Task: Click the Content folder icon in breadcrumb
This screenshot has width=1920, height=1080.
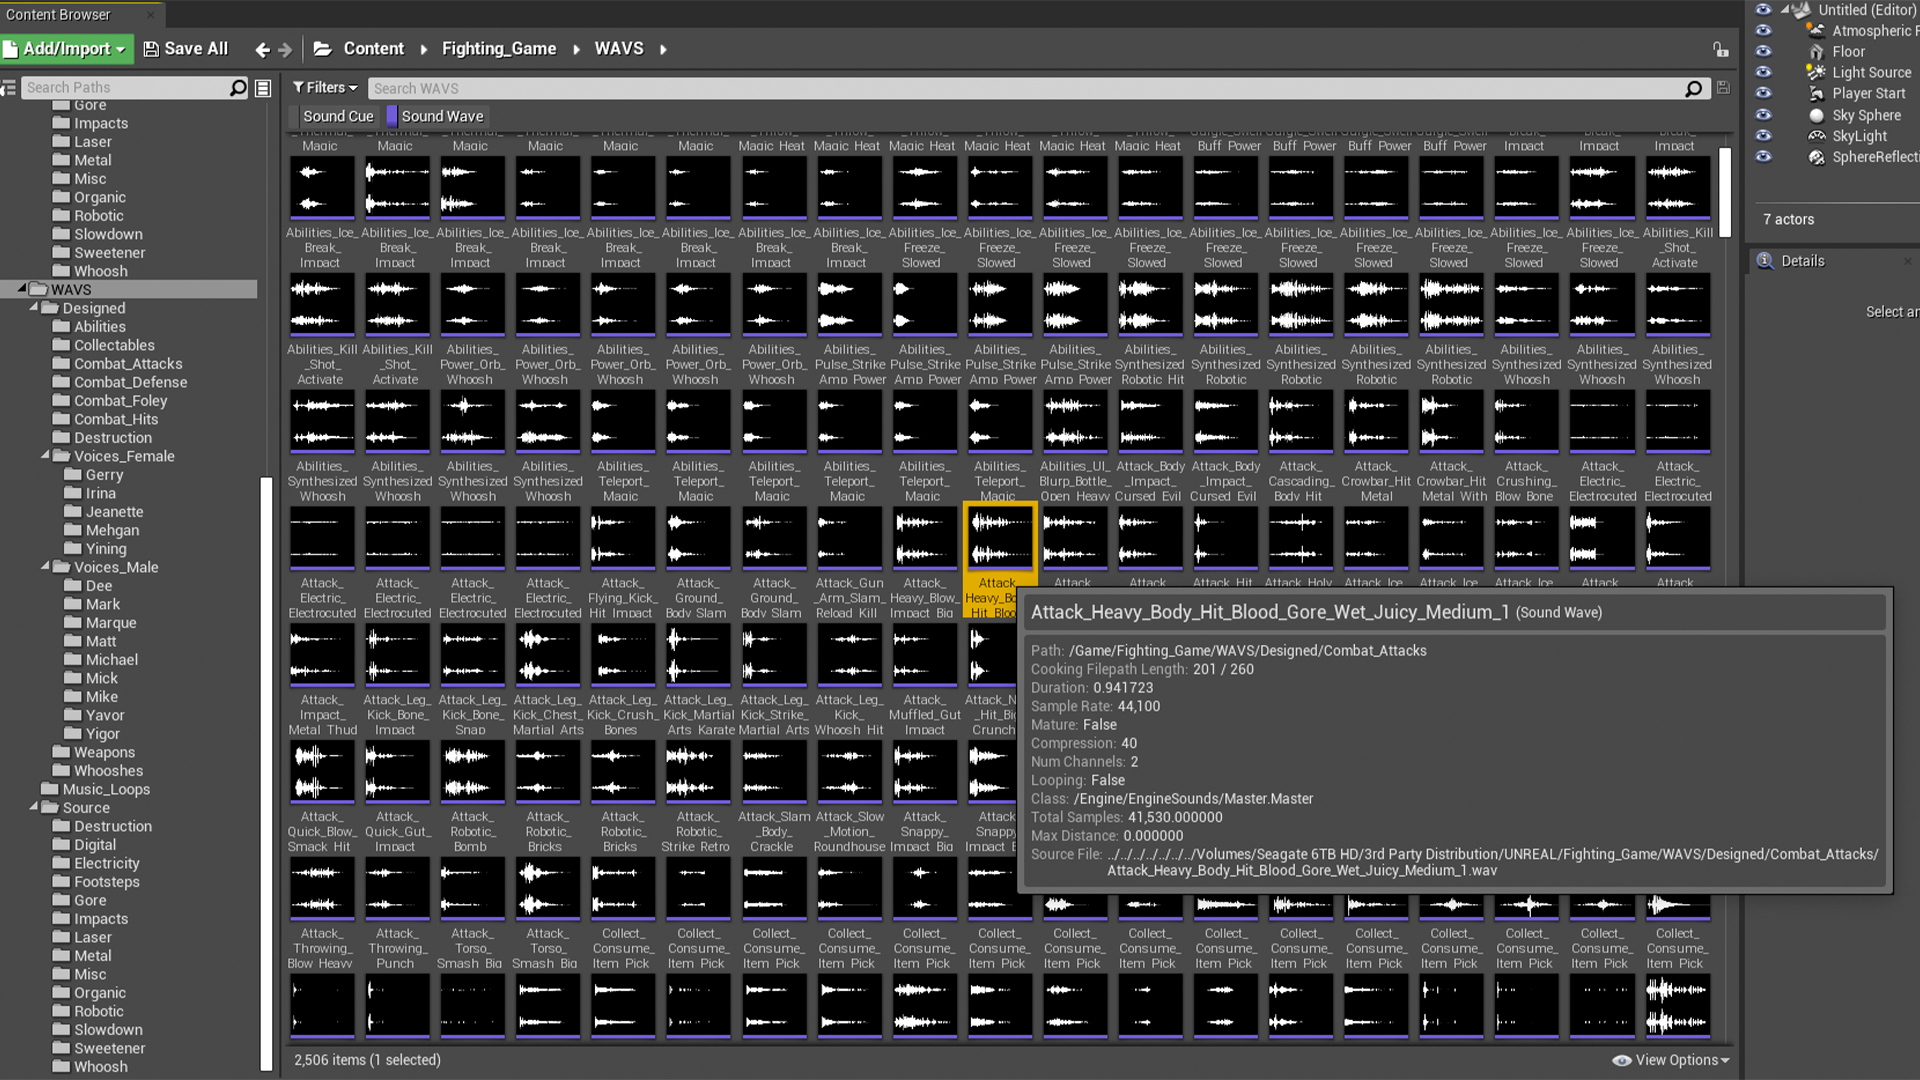Action: [x=322, y=49]
